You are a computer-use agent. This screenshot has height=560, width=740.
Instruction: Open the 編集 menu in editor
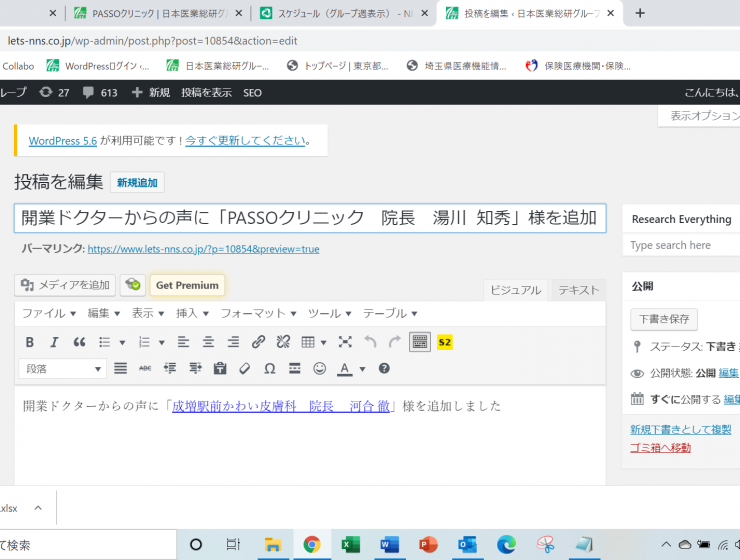(103, 313)
